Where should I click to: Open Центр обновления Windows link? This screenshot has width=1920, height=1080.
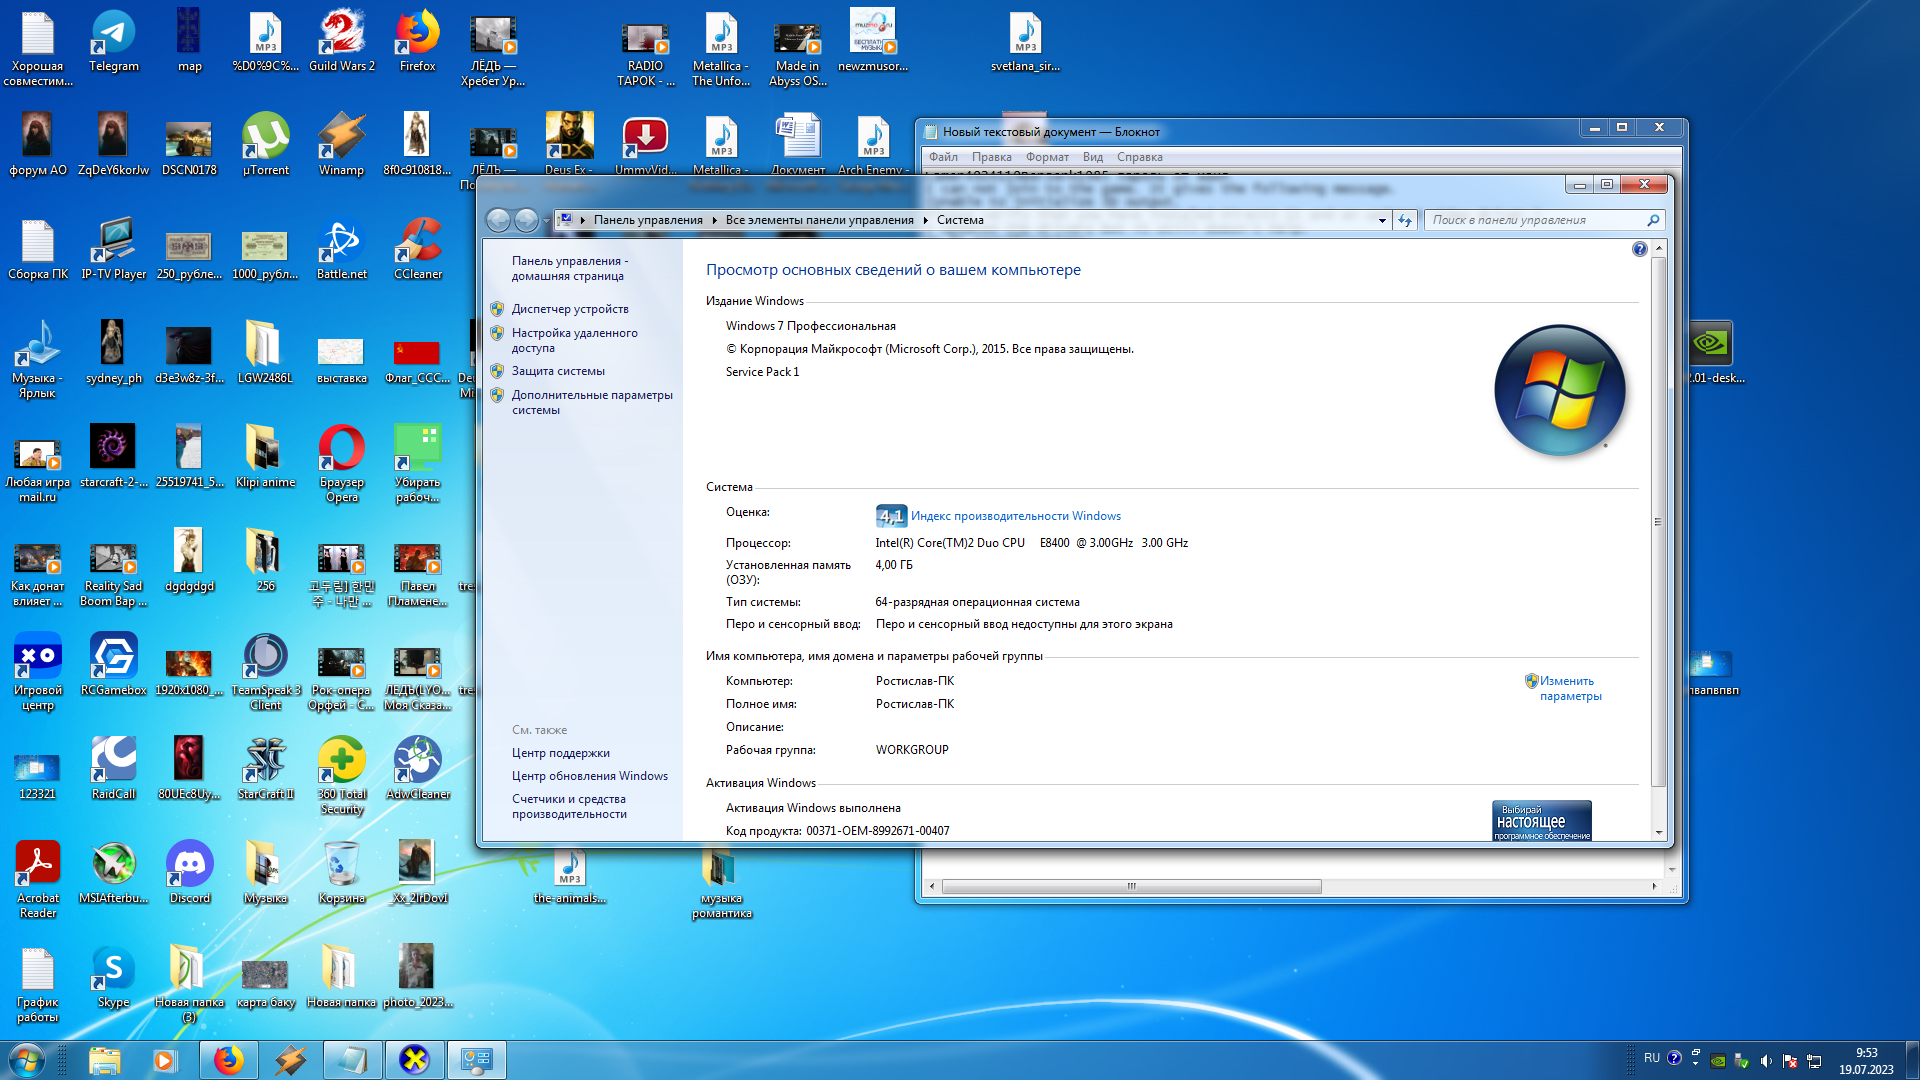pos(590,776)
